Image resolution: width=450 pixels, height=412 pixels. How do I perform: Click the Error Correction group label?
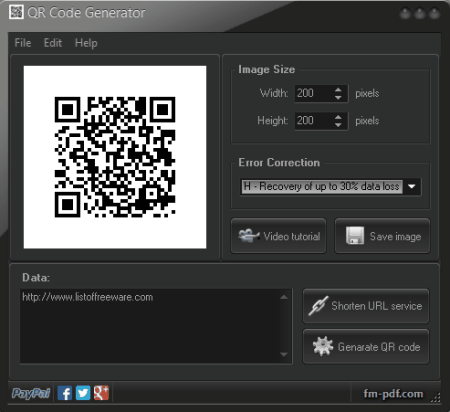[279, 162]
